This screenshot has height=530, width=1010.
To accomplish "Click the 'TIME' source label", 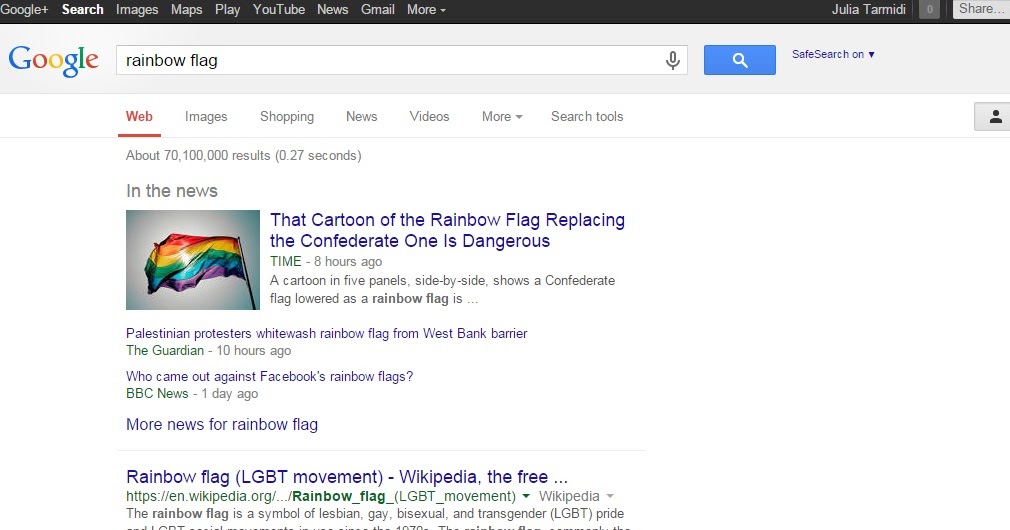I will coord(285,261).
